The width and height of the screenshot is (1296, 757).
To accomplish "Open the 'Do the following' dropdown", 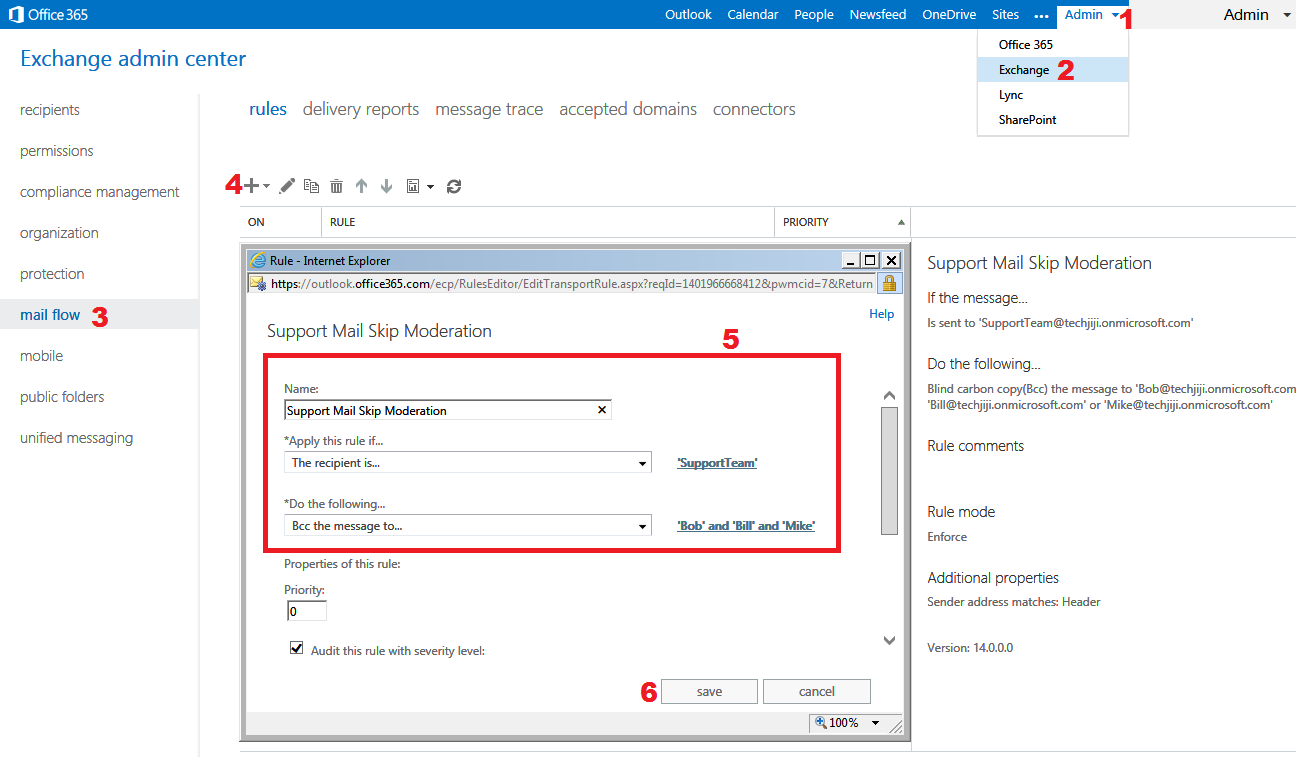I will (x=643, y=525).
